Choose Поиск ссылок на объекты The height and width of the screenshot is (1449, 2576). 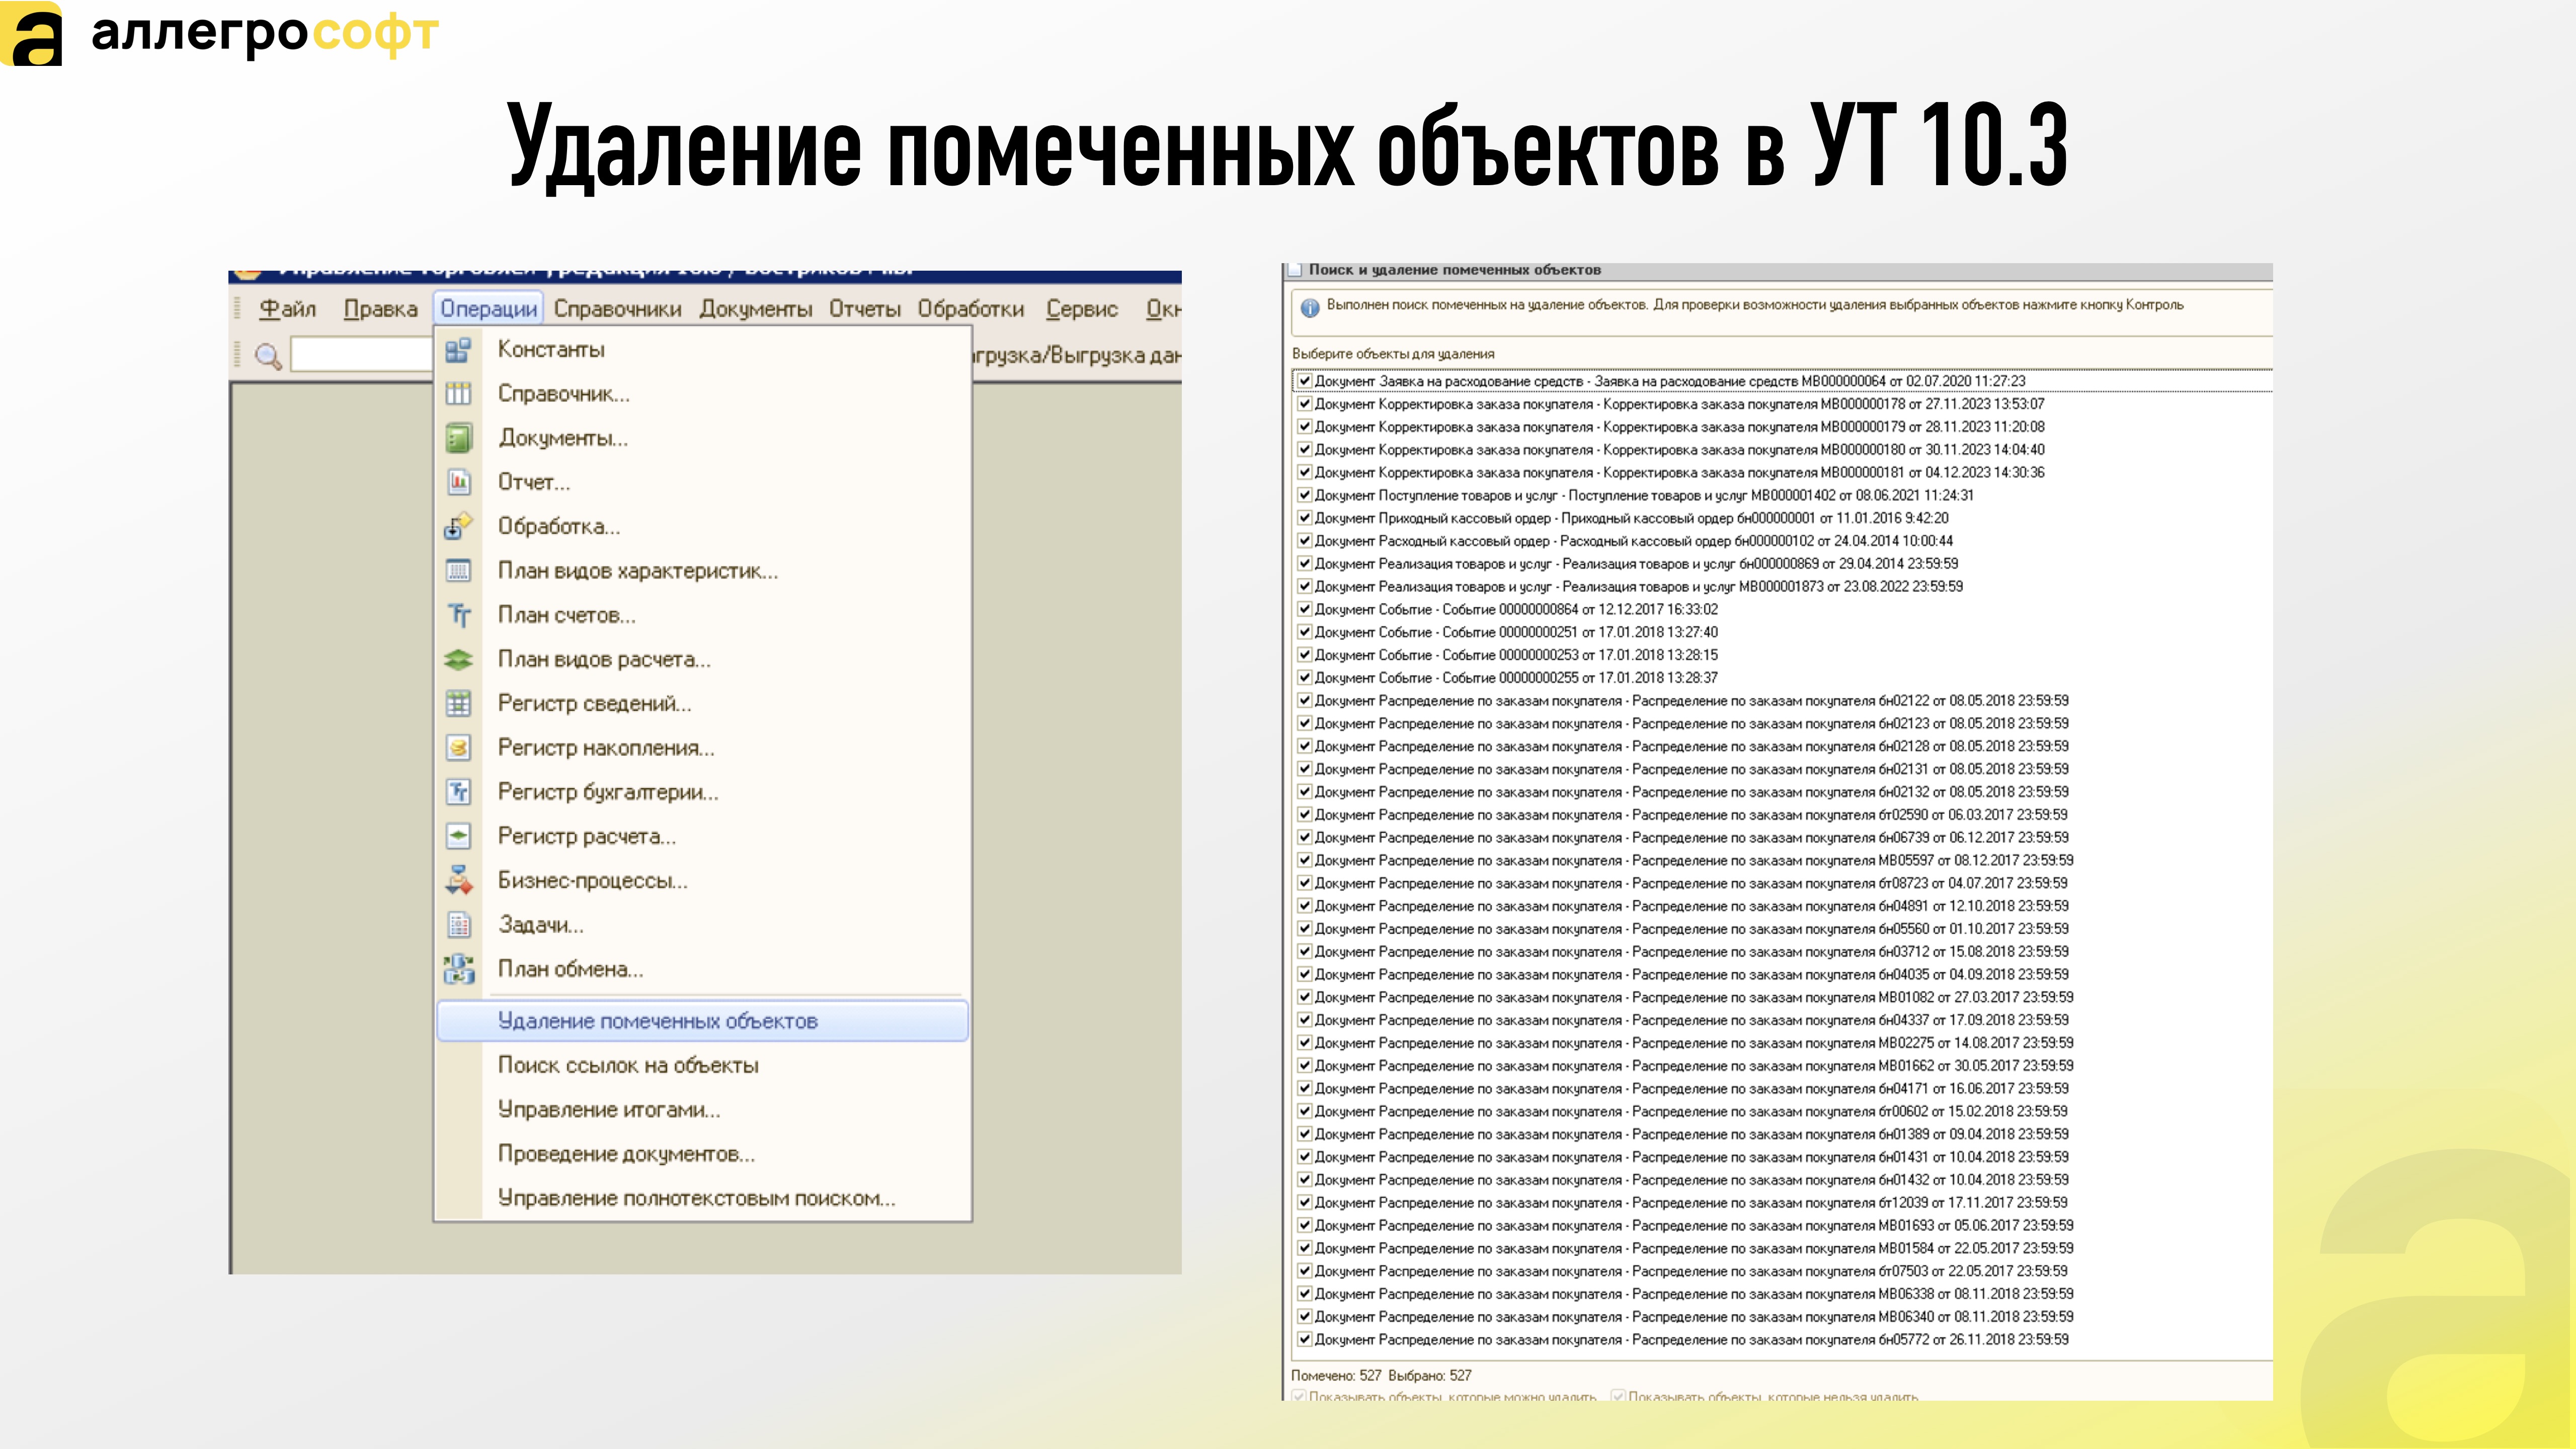628,1066
